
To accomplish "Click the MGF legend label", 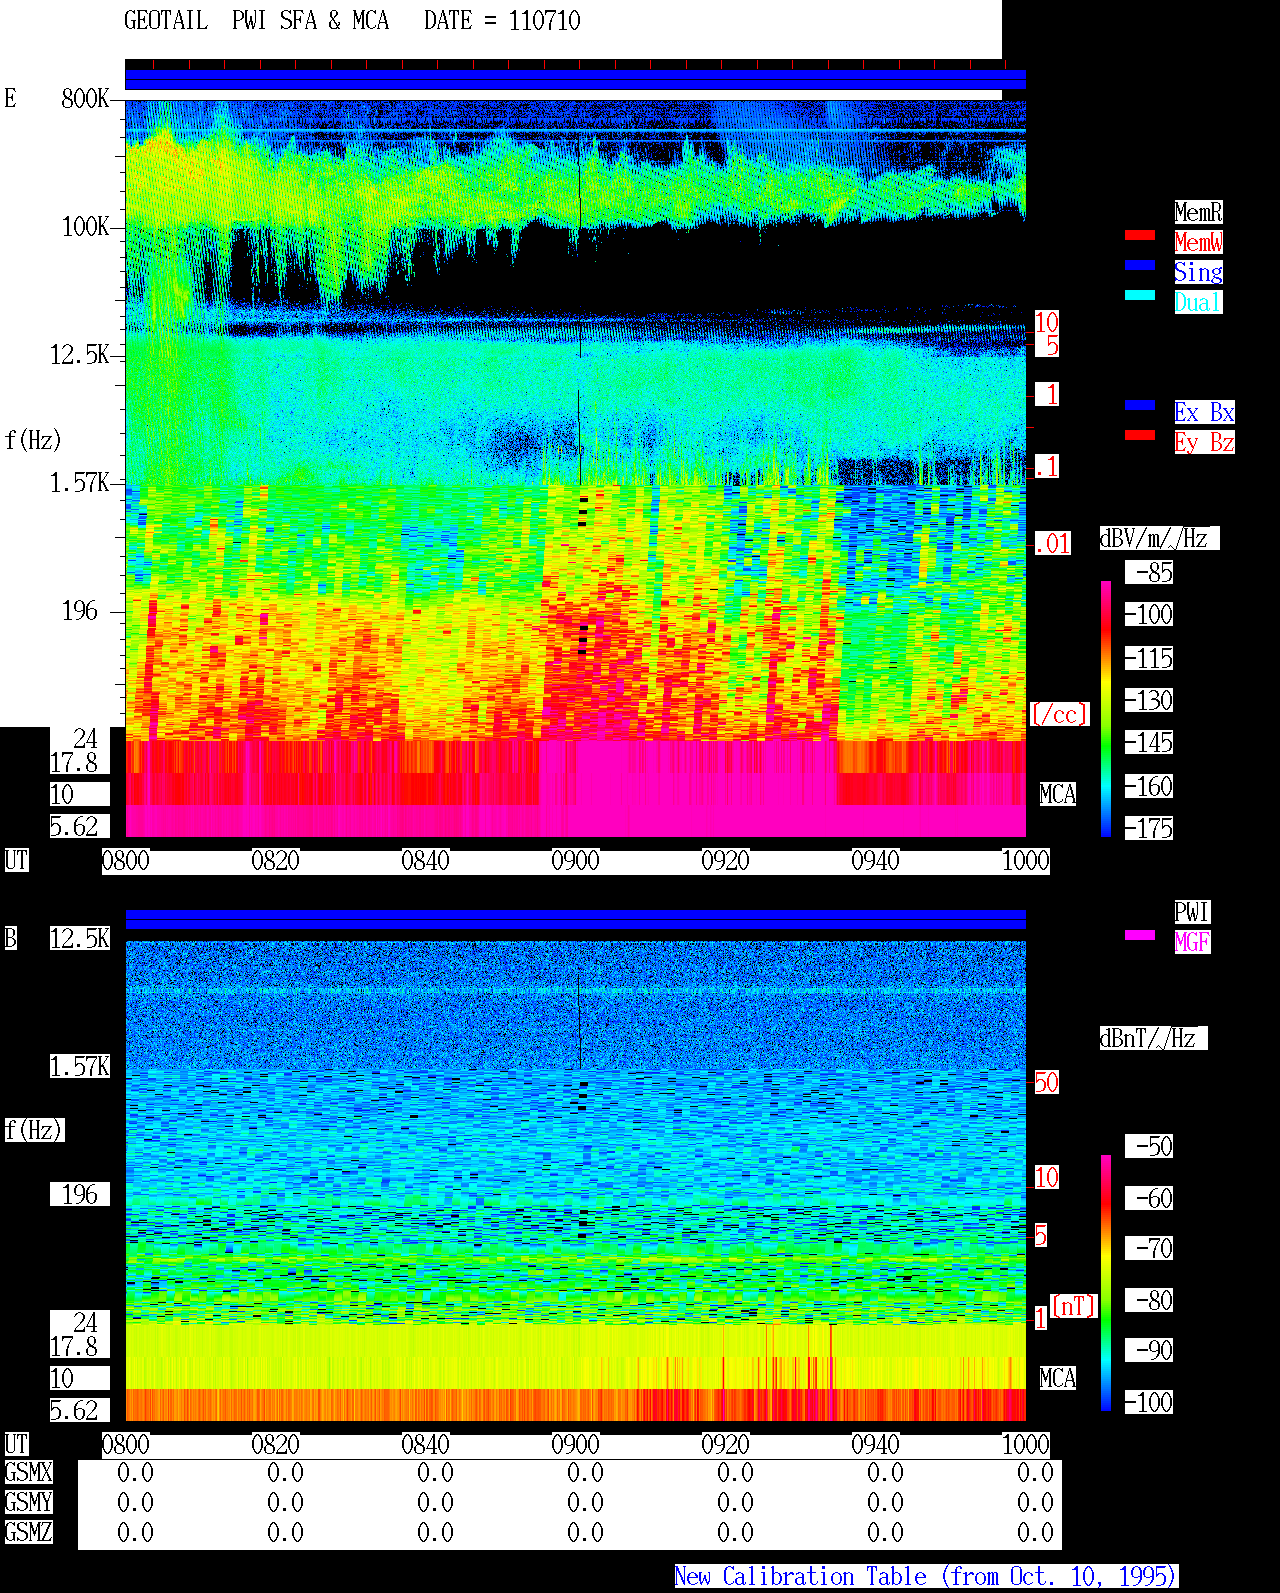I will (x=1192, y=942).
